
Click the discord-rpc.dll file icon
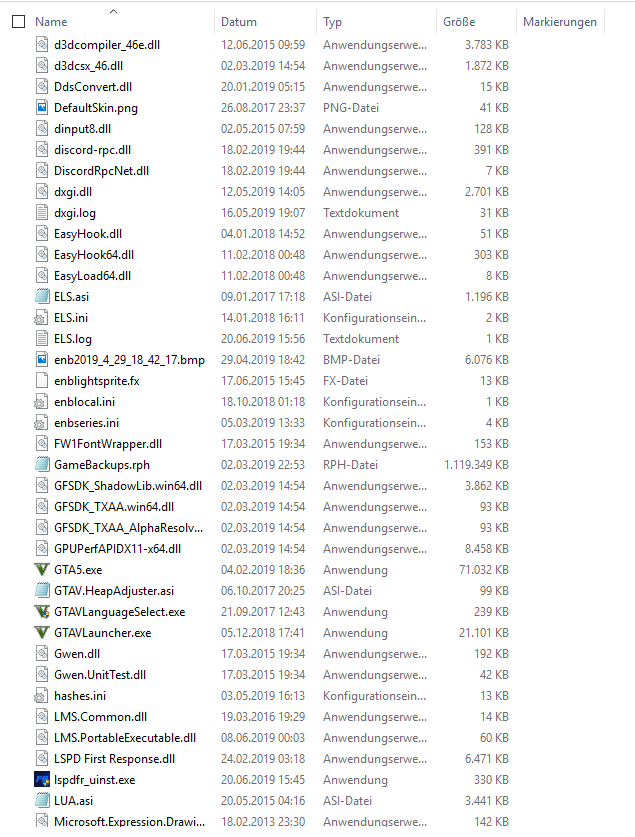(42, 149)
